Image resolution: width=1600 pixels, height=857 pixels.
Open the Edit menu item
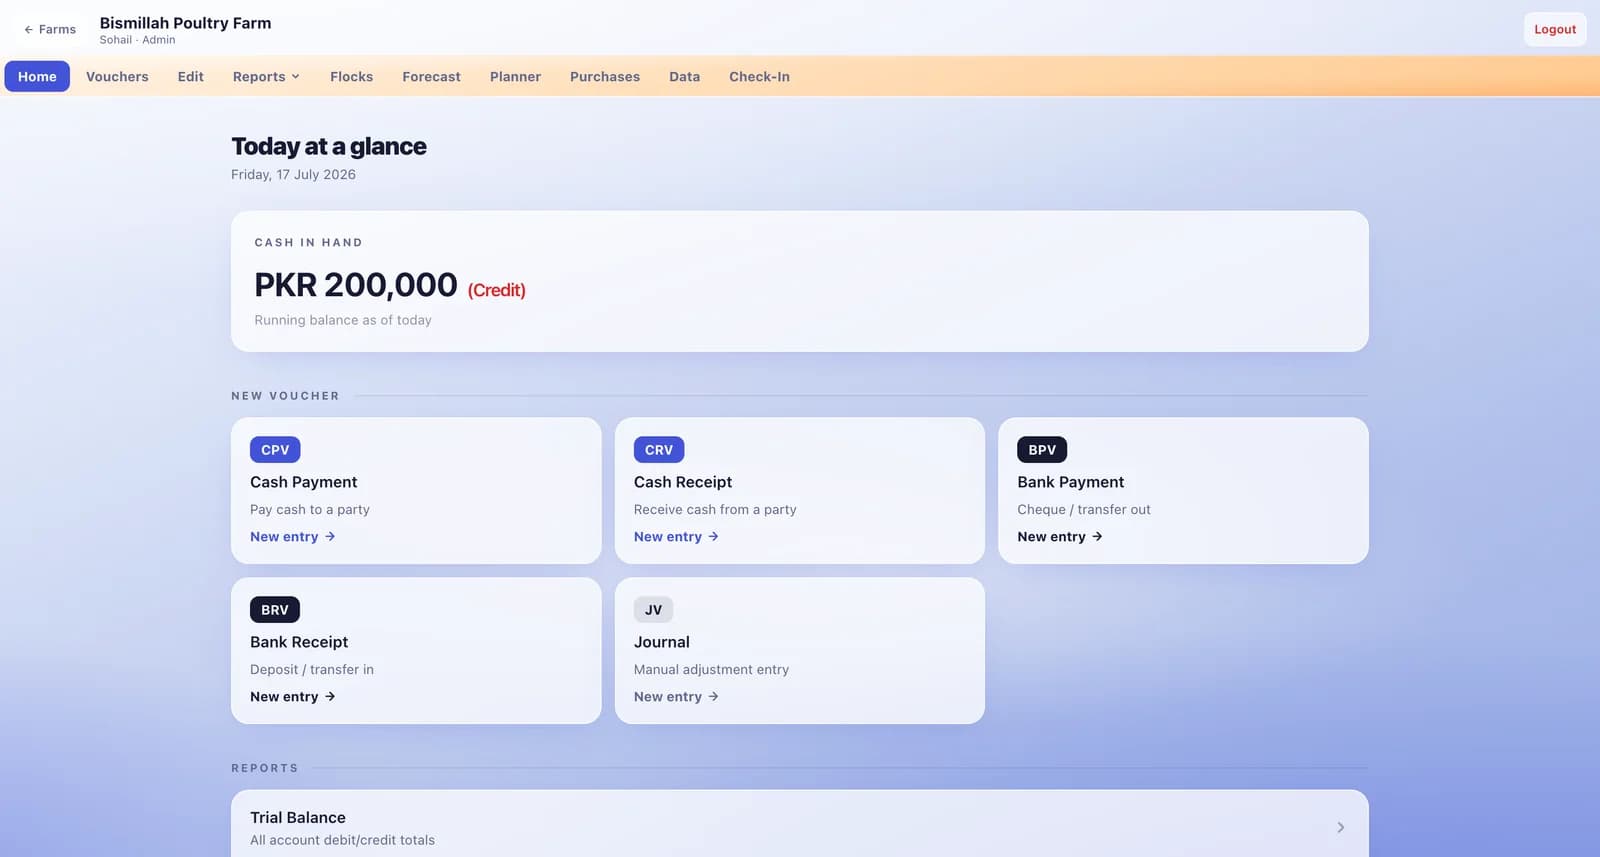pos(190,76)
